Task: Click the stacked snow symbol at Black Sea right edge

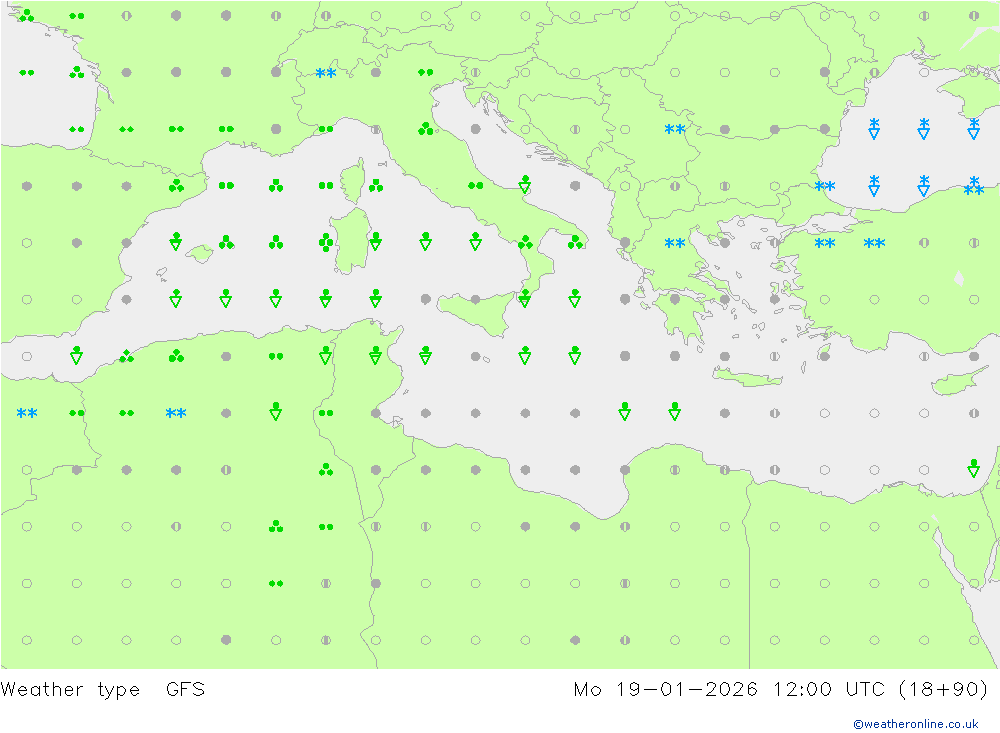Action: tap(973, 186)
